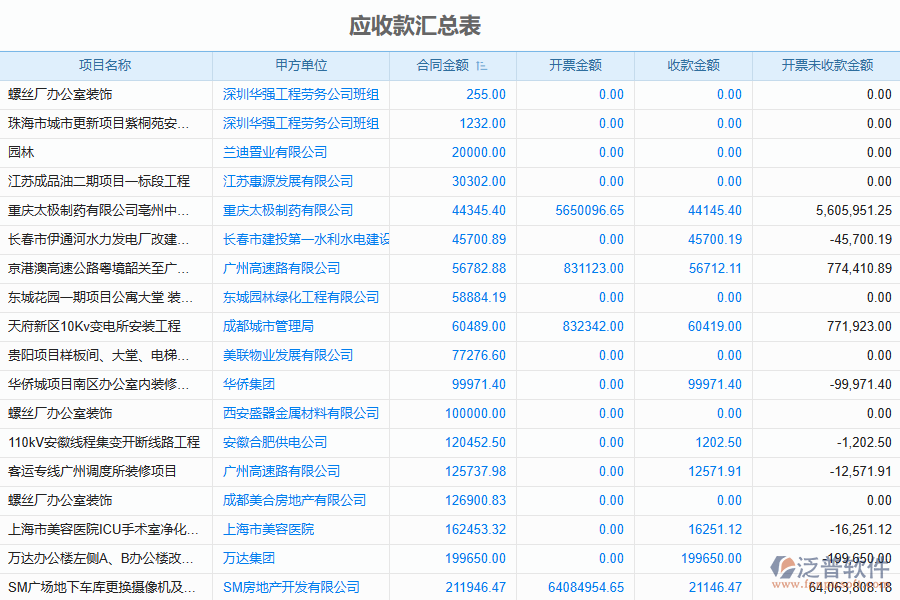Open link 万达集团
The width and height of the screenshot is (900, 600).
(x=249, y=558)
